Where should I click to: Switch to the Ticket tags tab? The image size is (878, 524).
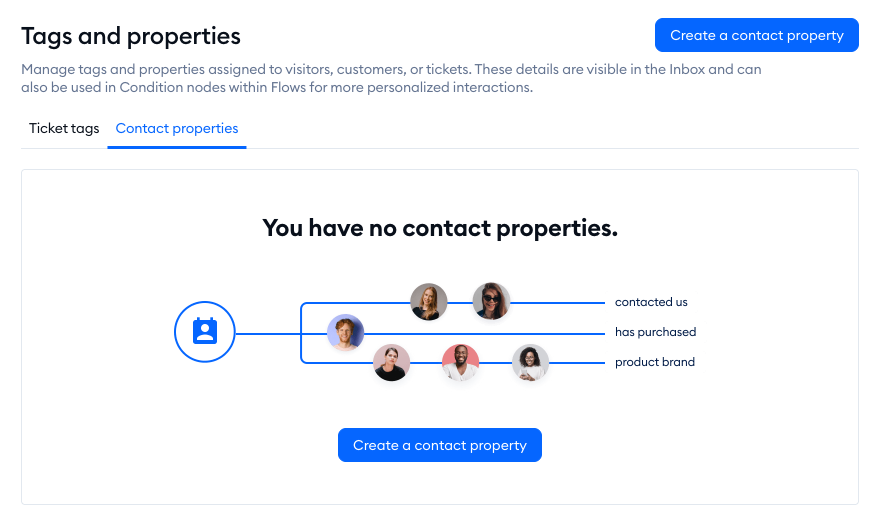click(x=64, y=128)
